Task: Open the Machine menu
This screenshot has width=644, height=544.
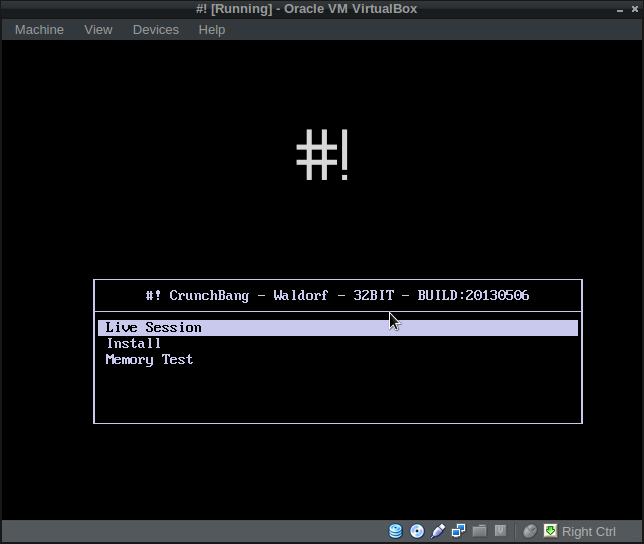Action: point(39,30)
